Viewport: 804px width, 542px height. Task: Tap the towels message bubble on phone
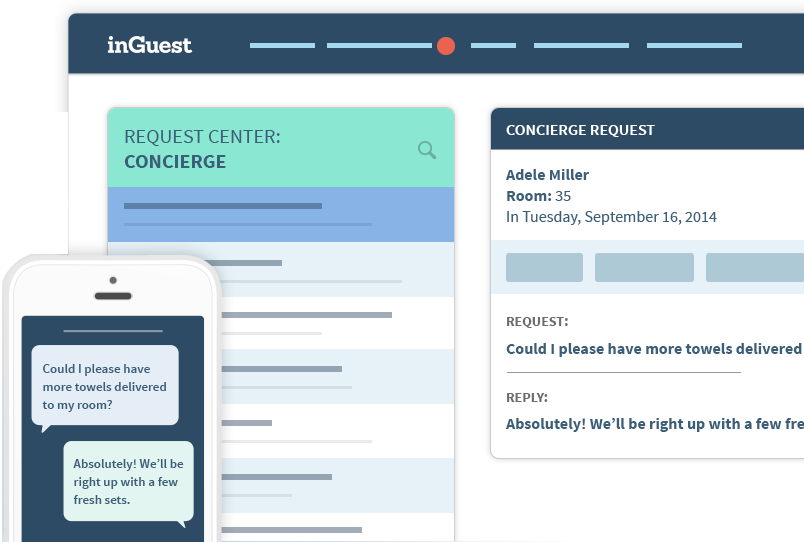[105, 385]
